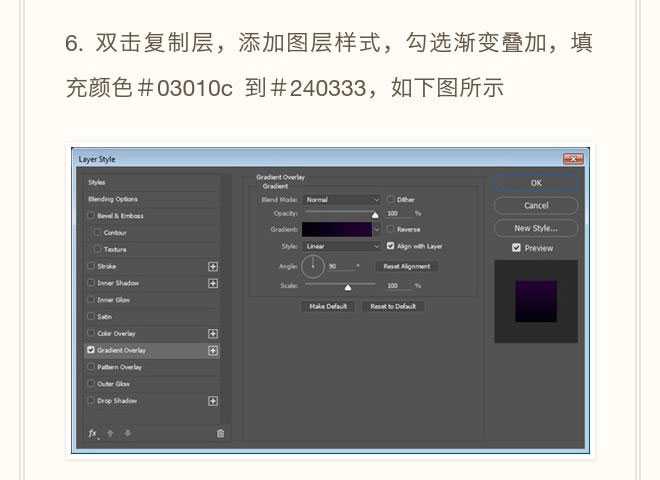Add another Stroke effect with plus icon
The image size is (660, 480).
tap(212, 267)
